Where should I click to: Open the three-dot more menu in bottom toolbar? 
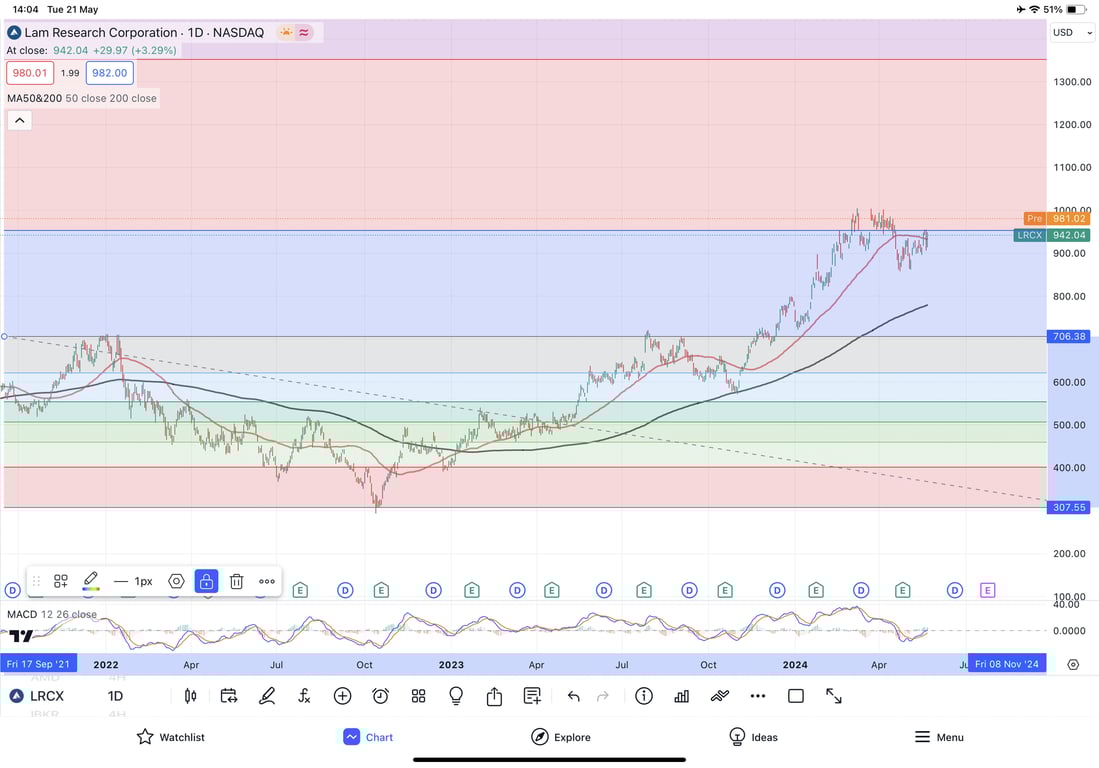coord(758,696)
